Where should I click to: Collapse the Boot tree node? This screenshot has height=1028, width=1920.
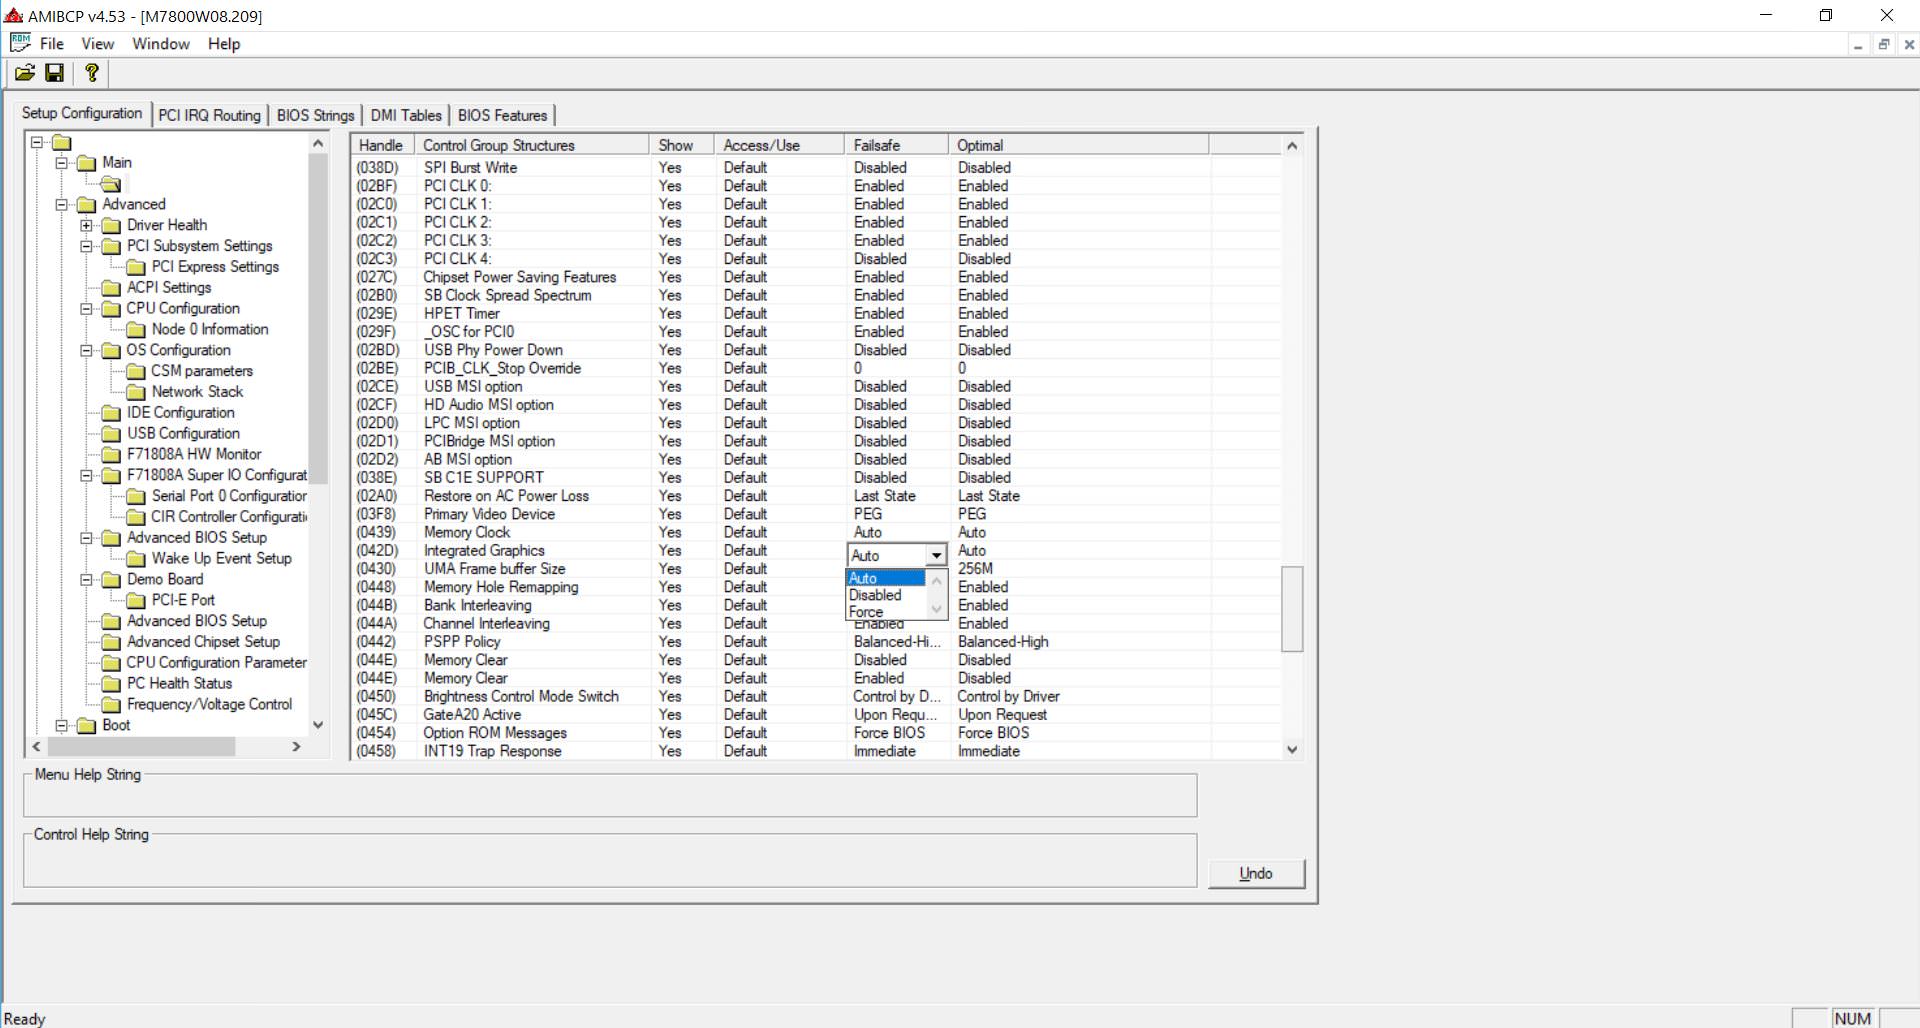pos(61,726)
